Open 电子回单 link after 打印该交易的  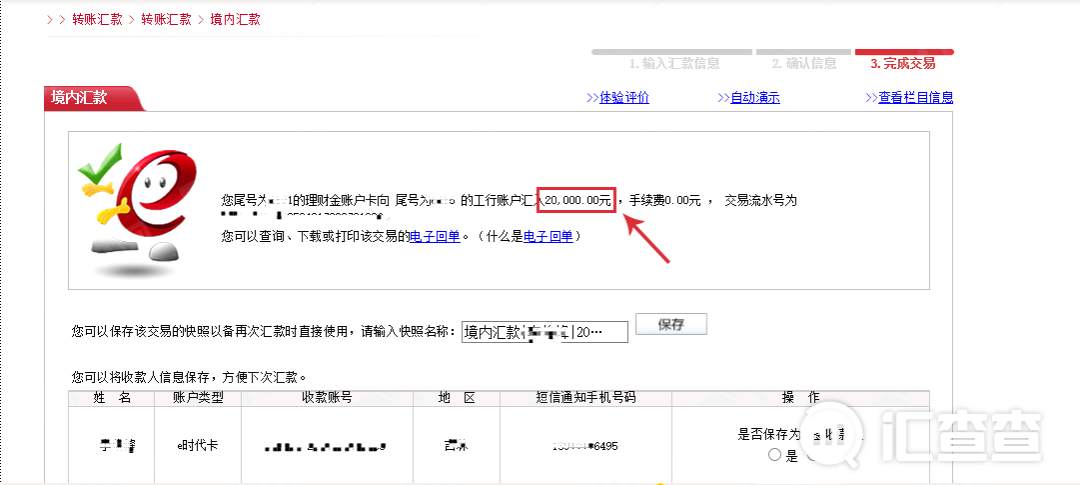435,236
